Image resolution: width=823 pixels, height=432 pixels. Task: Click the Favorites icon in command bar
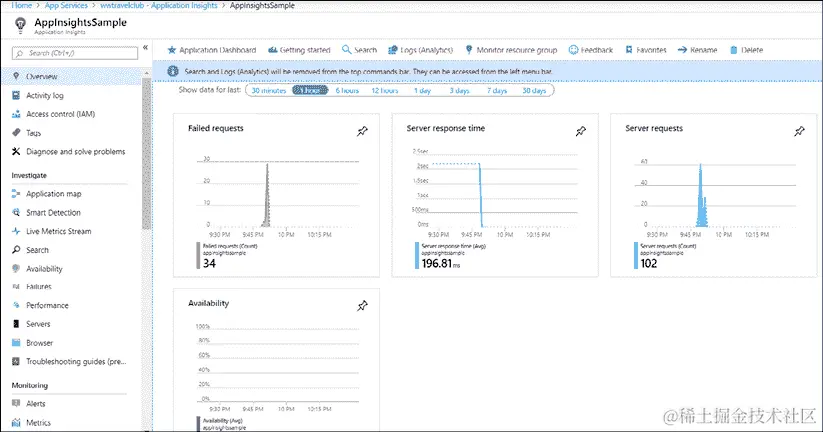tap(629, 50)
